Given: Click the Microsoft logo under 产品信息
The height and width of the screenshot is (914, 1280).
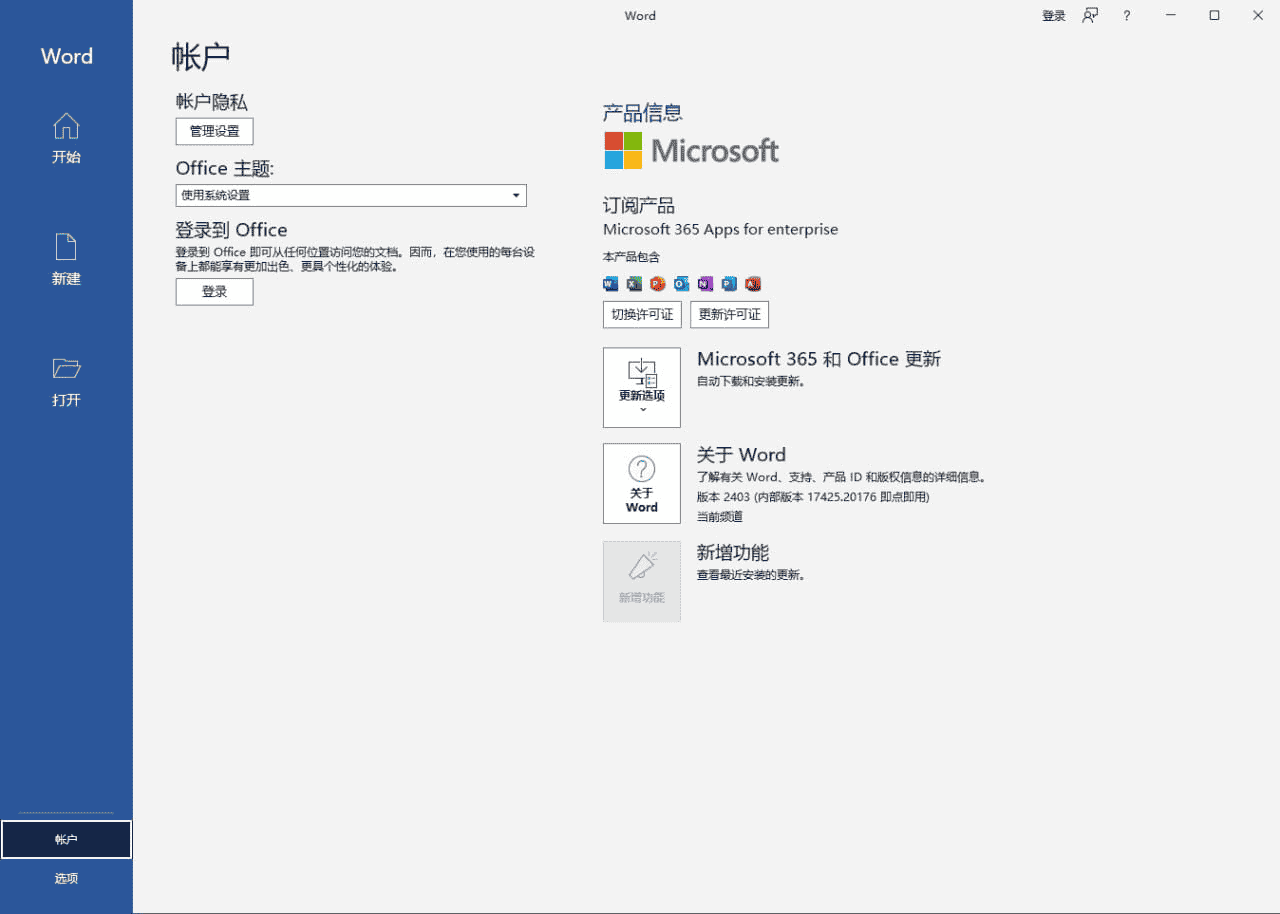Looking at the screenshot, I should coord(690,150).
